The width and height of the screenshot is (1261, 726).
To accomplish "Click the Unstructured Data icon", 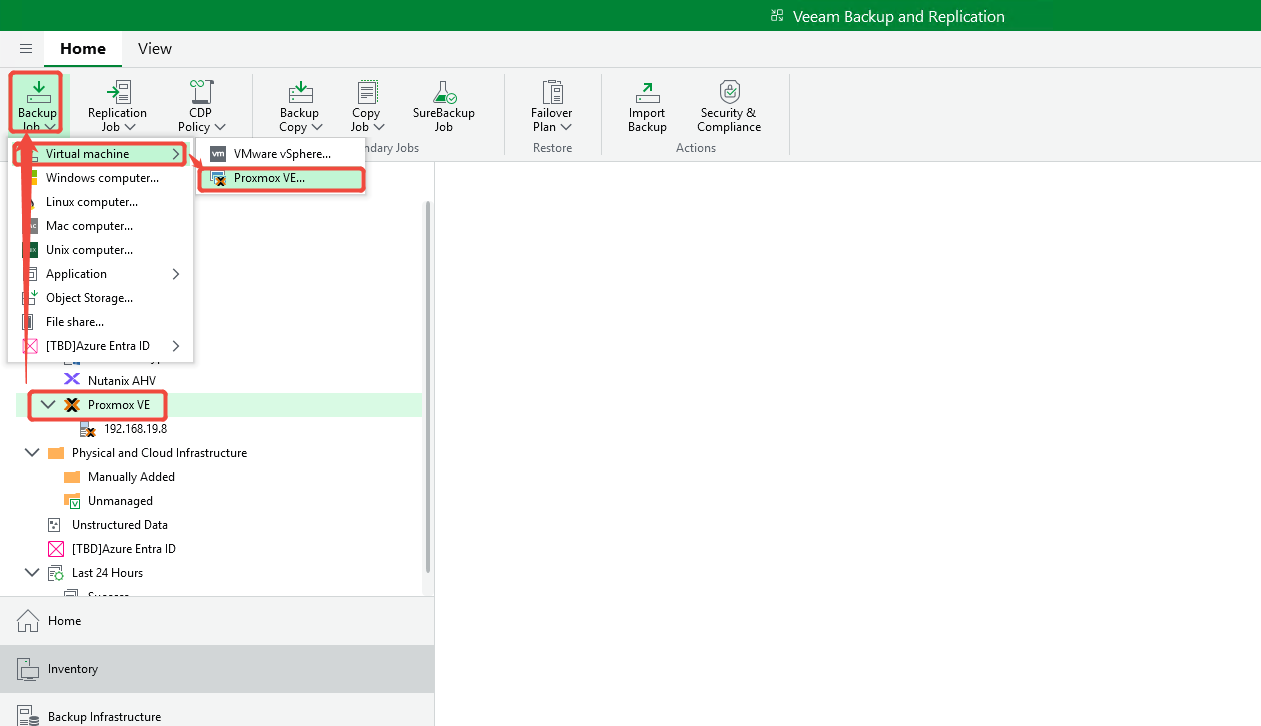I will click(x=55, y=525).
